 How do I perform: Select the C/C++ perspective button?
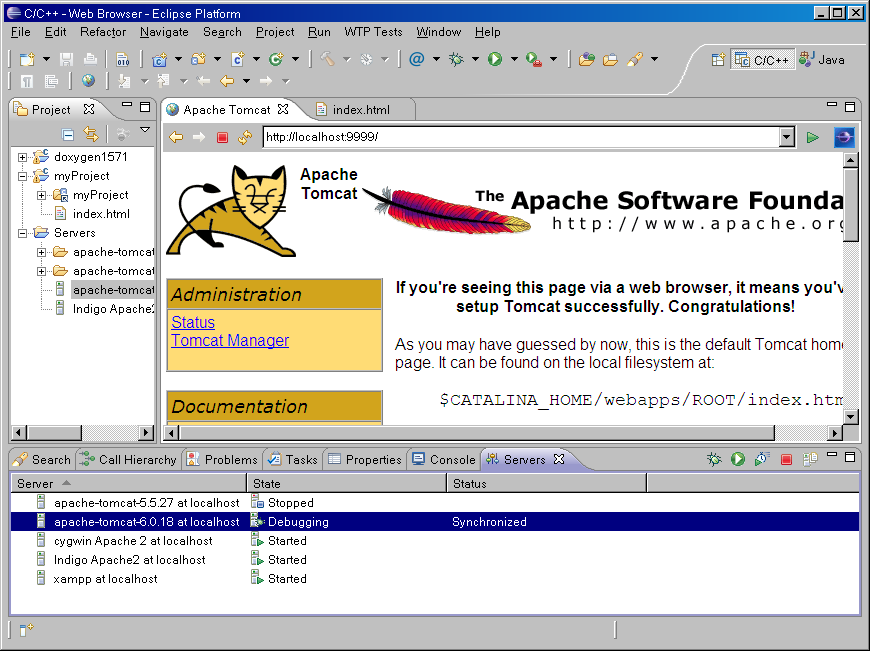[762, 60]
